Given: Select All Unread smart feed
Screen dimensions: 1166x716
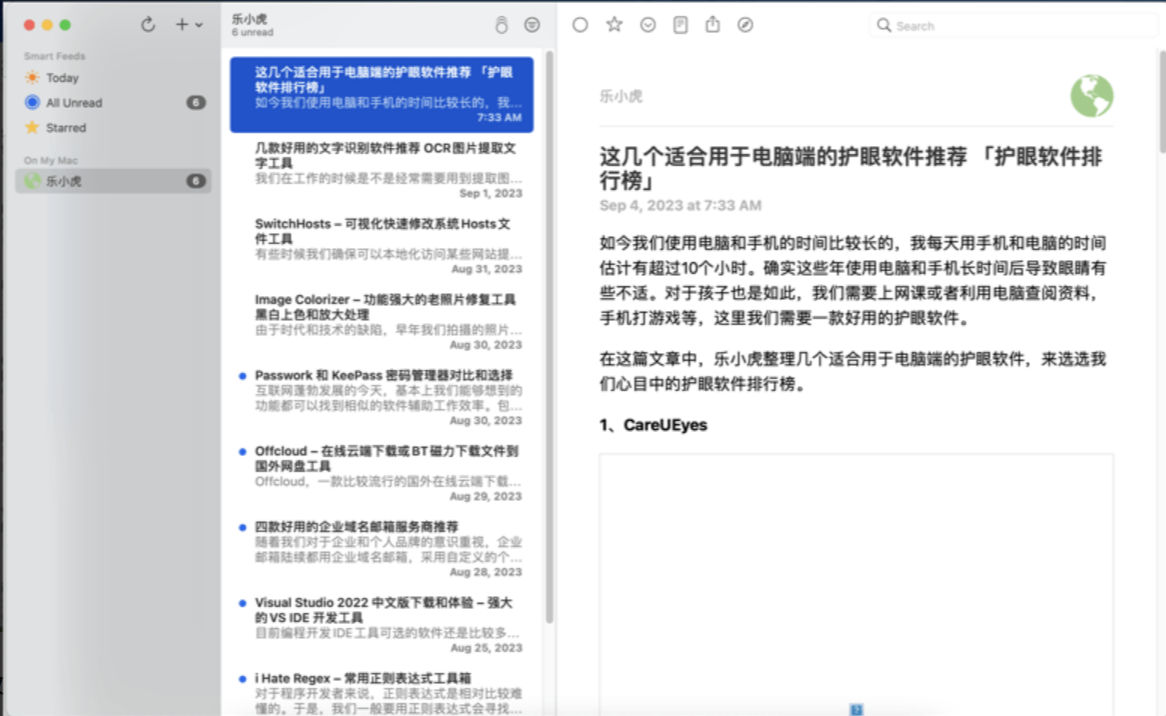Looking at the screenshot, I should click(74, 103).
